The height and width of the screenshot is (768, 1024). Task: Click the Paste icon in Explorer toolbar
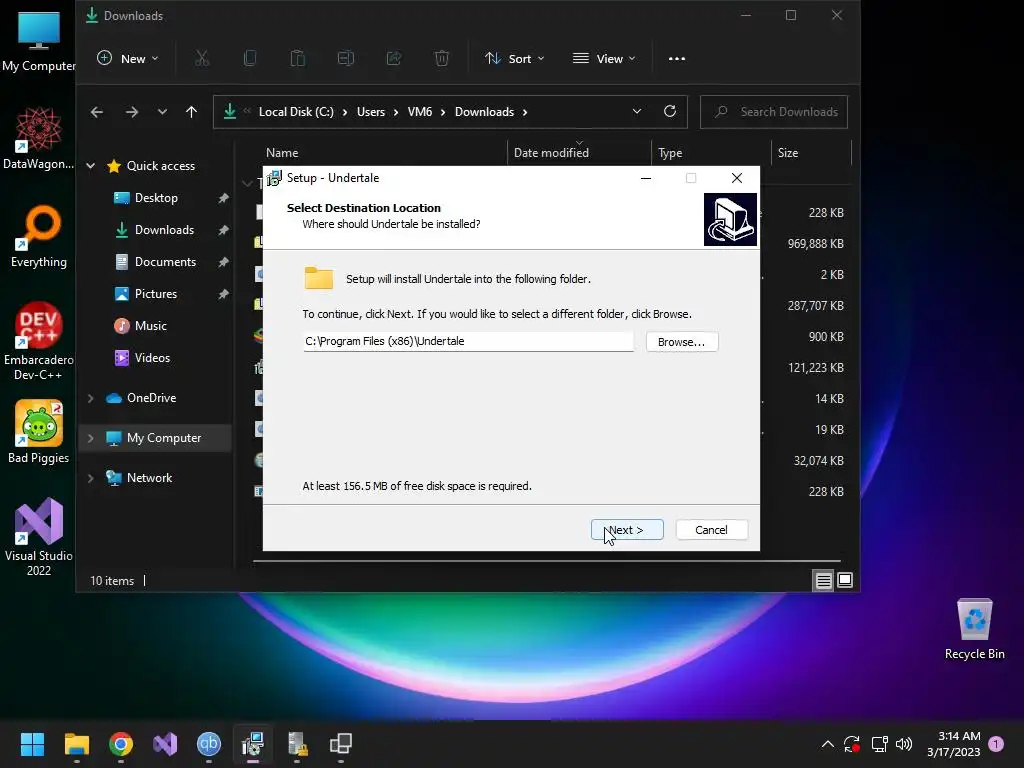pyautogui.click(x=298, y=59)
